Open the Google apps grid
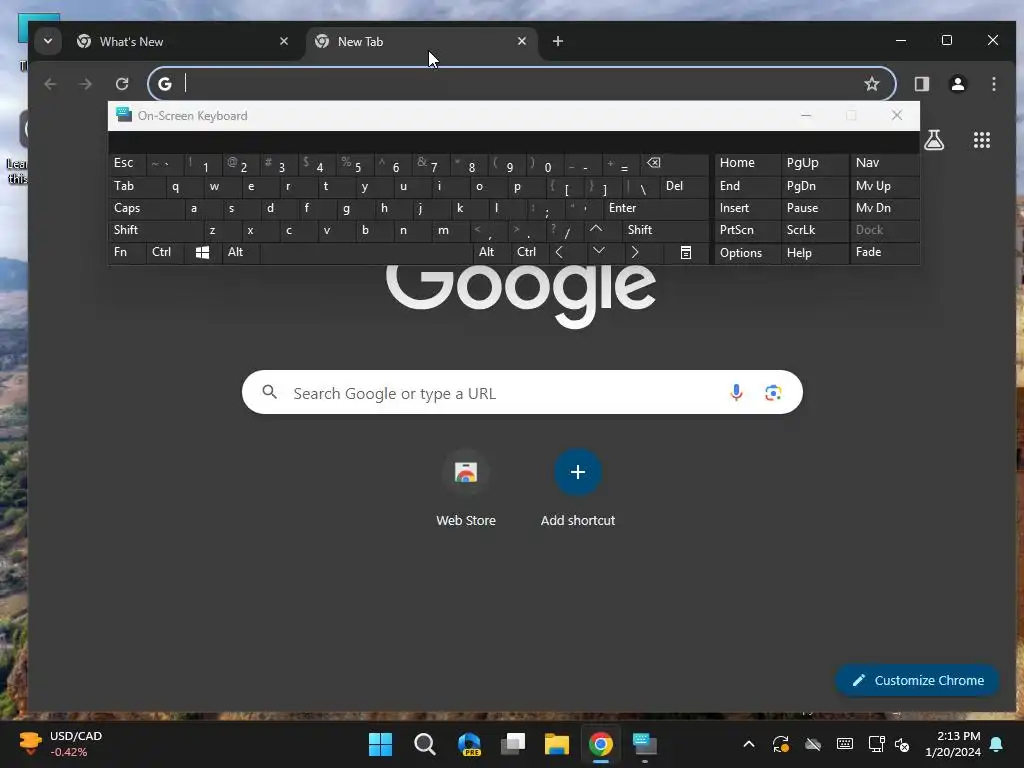 pyautogui.click(x=982, y=140)
